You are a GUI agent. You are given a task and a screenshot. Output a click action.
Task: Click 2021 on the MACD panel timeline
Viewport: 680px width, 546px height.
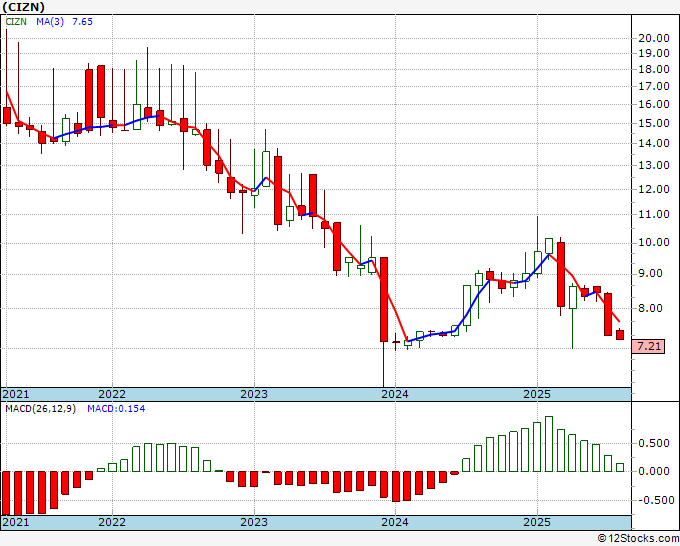(16, 522)
